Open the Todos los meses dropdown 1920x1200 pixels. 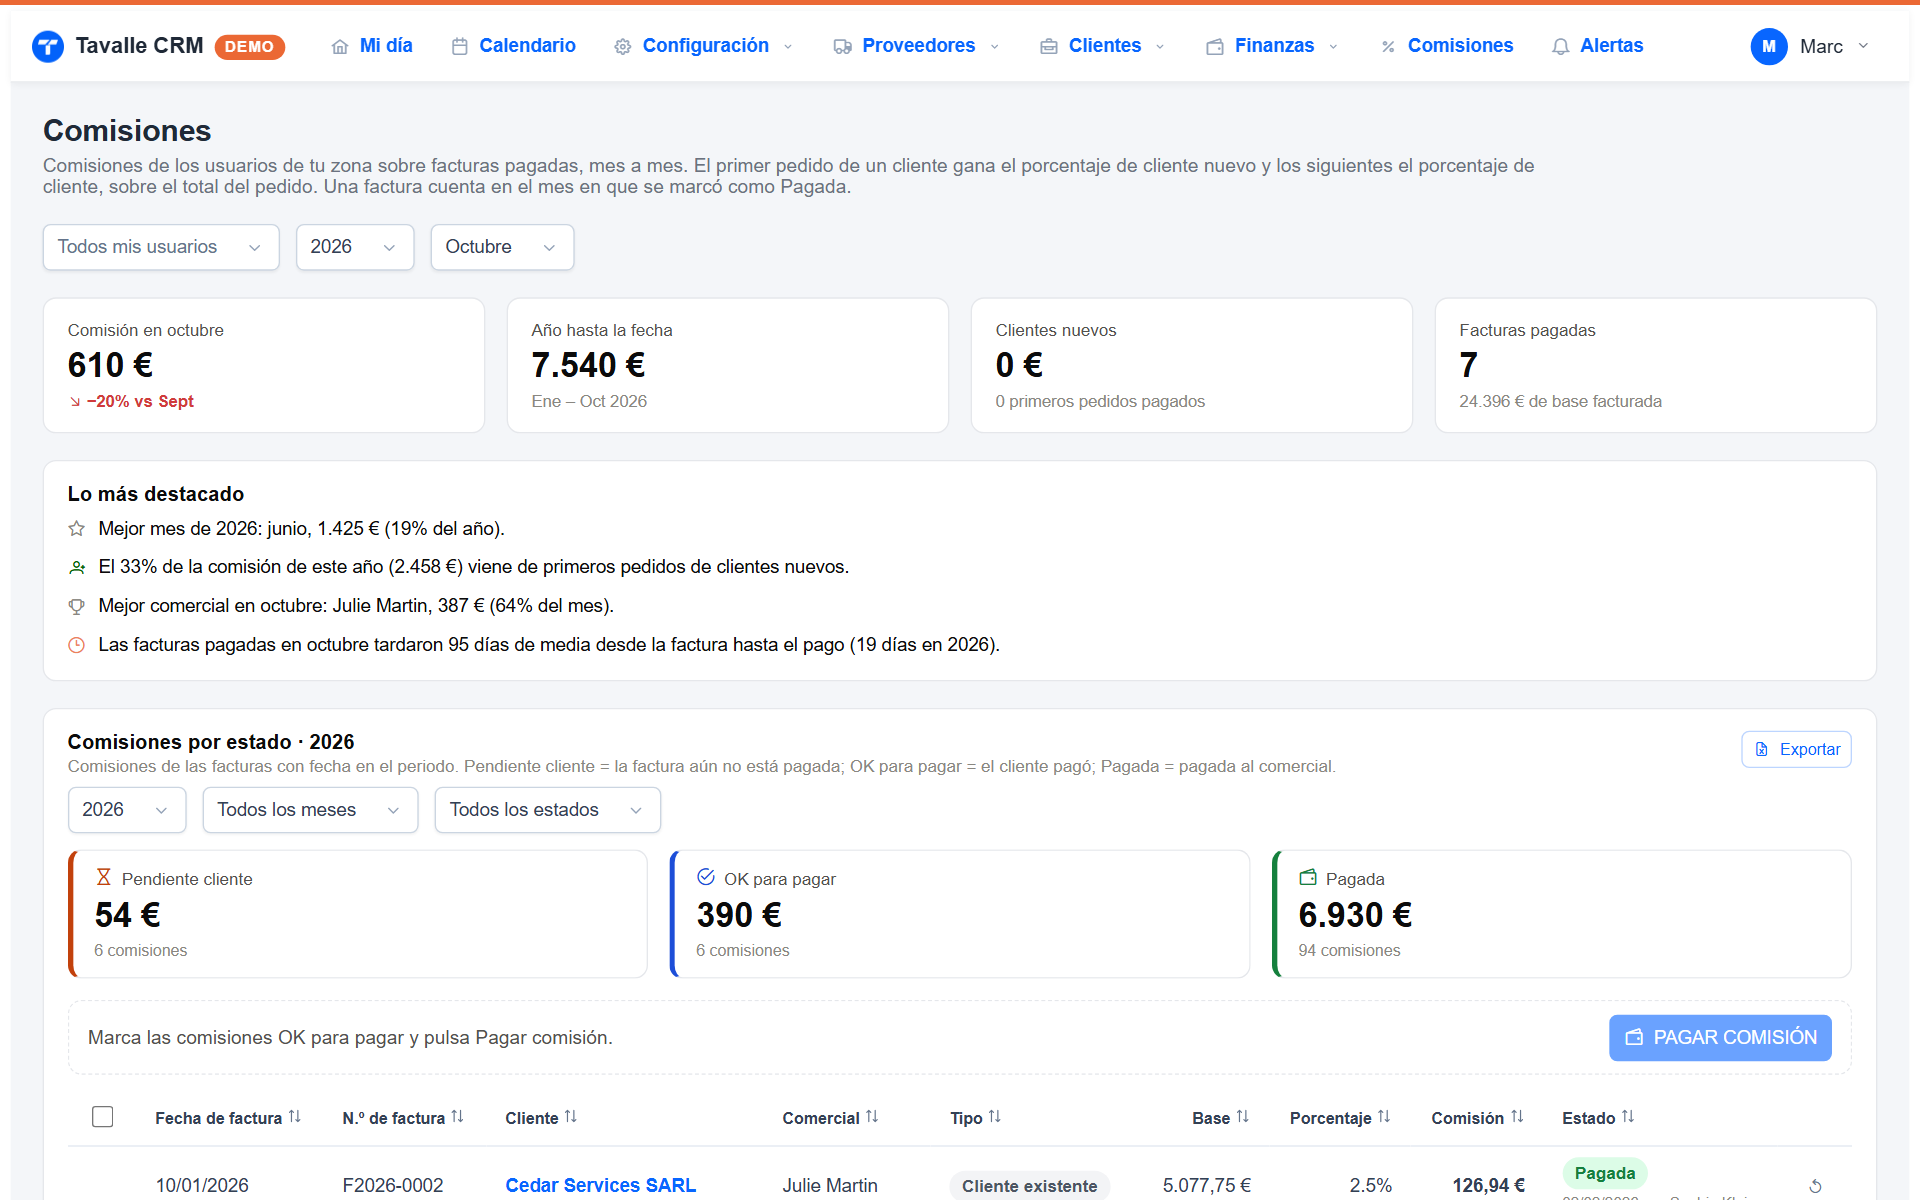coord(310,810)
